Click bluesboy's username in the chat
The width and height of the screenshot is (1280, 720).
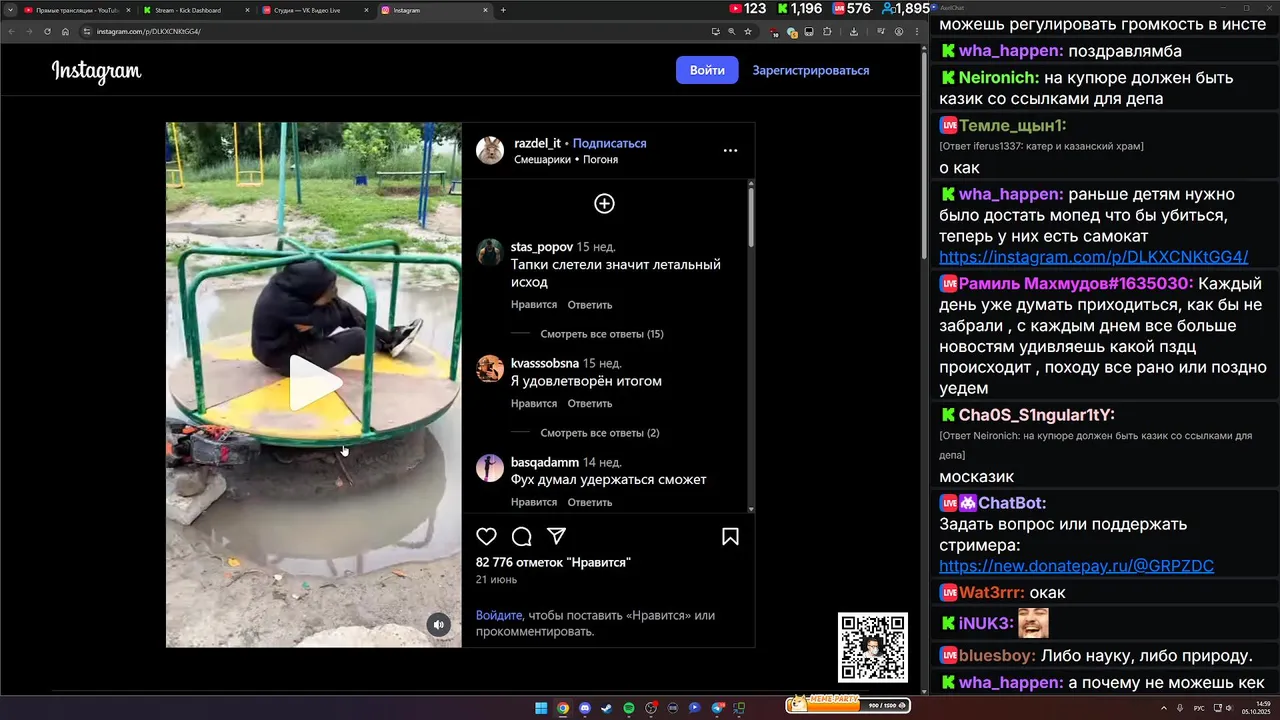(x=995, y=656)
